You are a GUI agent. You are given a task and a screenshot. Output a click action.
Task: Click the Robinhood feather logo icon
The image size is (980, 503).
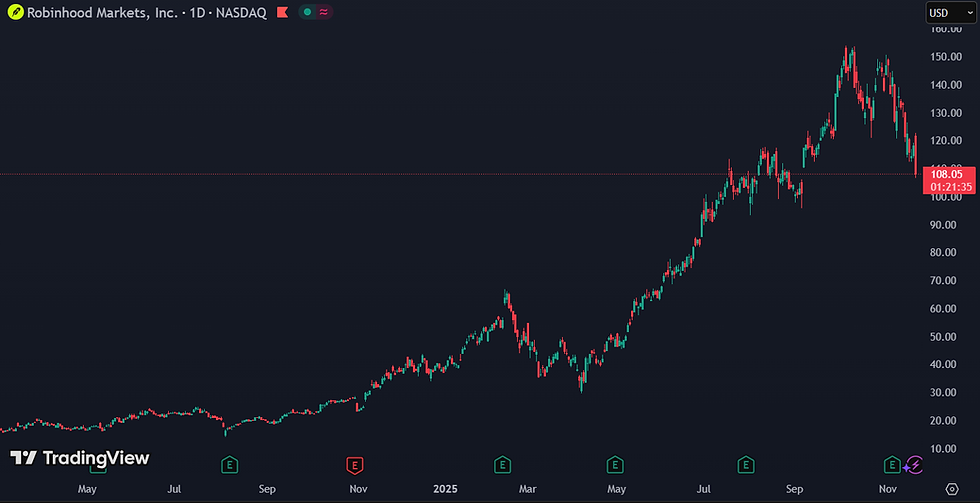[16, 12]
